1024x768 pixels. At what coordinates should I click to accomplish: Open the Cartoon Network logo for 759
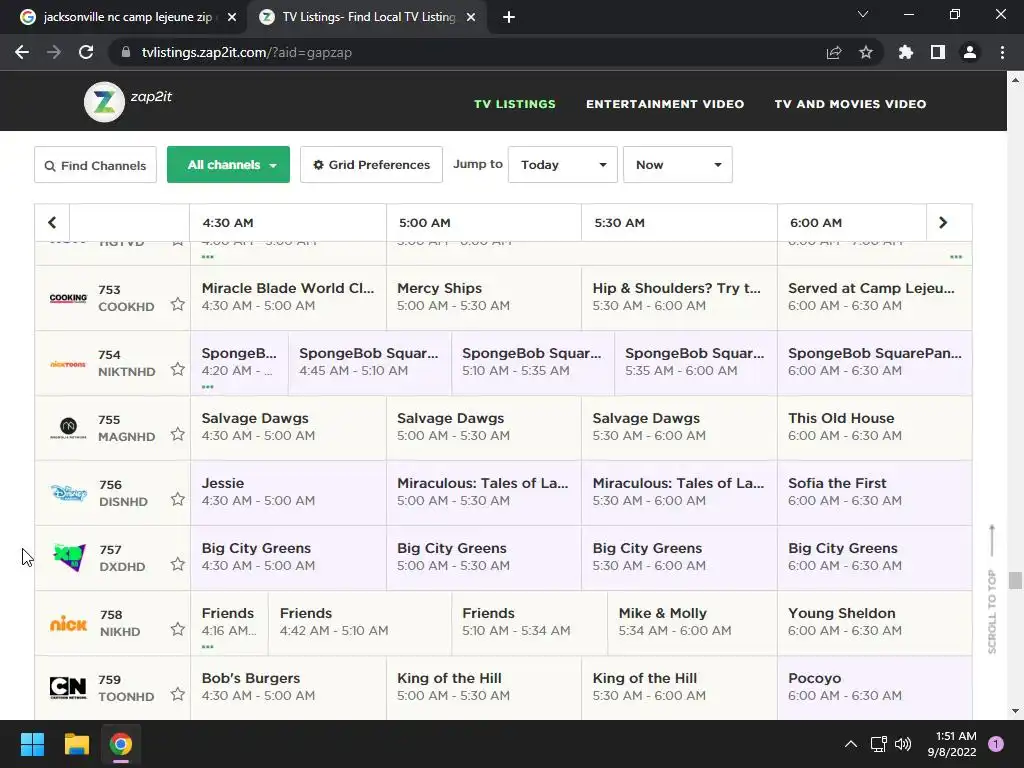pos(68,688)
